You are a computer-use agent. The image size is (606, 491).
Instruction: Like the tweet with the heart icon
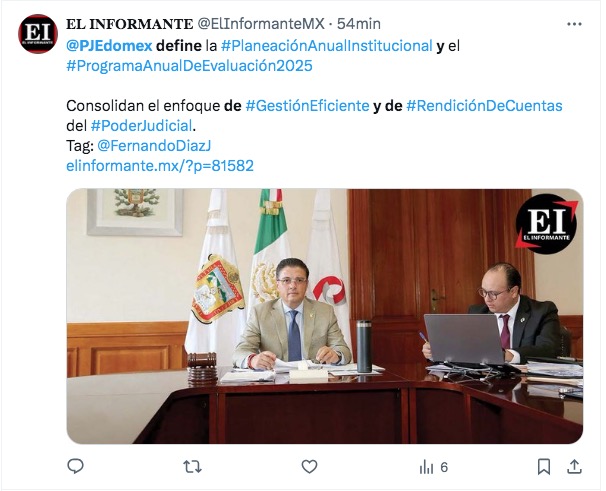pos(309,467)
